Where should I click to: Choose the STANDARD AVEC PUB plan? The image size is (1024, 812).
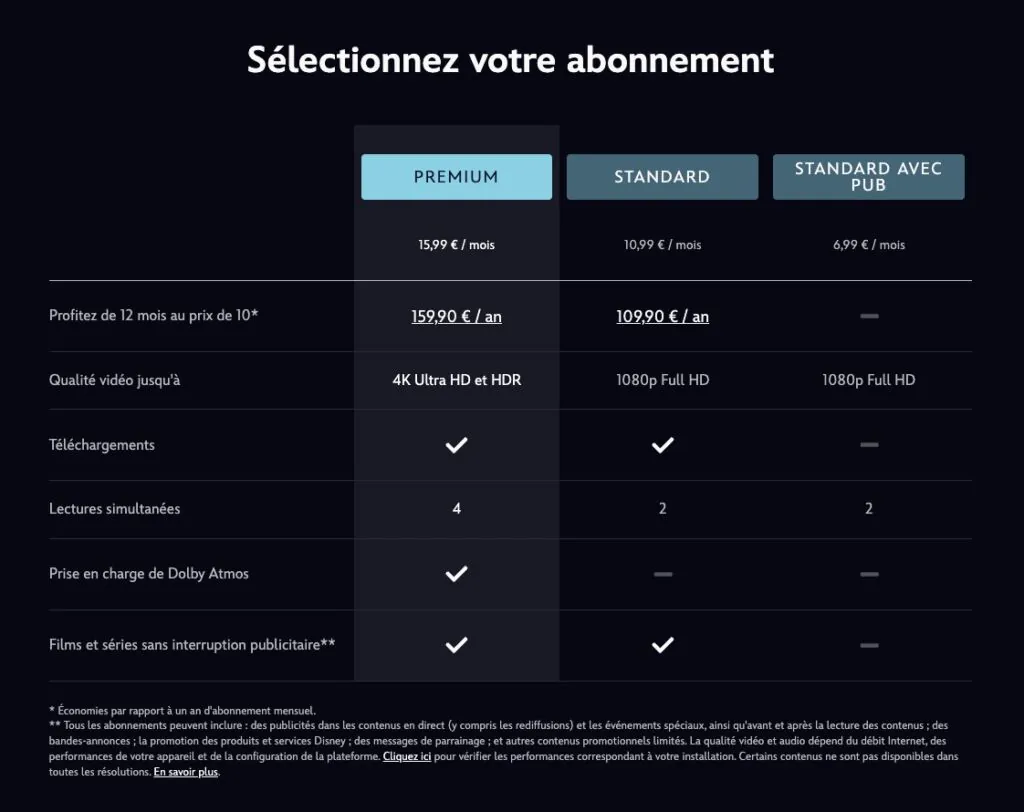click(868, 176)
